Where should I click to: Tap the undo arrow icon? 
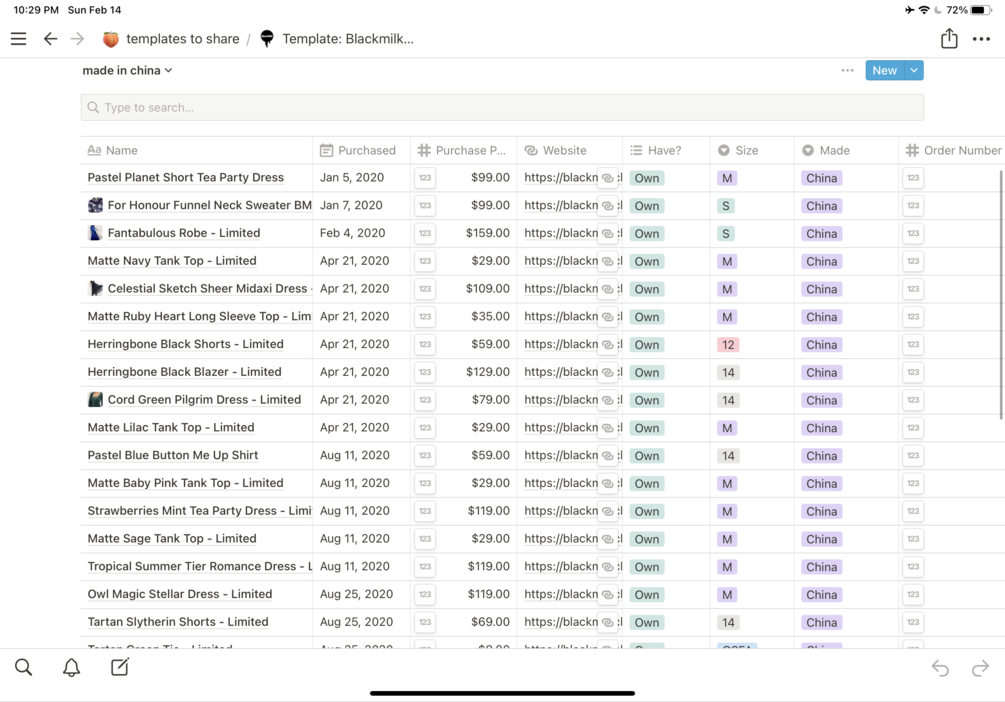click(940, 668)
